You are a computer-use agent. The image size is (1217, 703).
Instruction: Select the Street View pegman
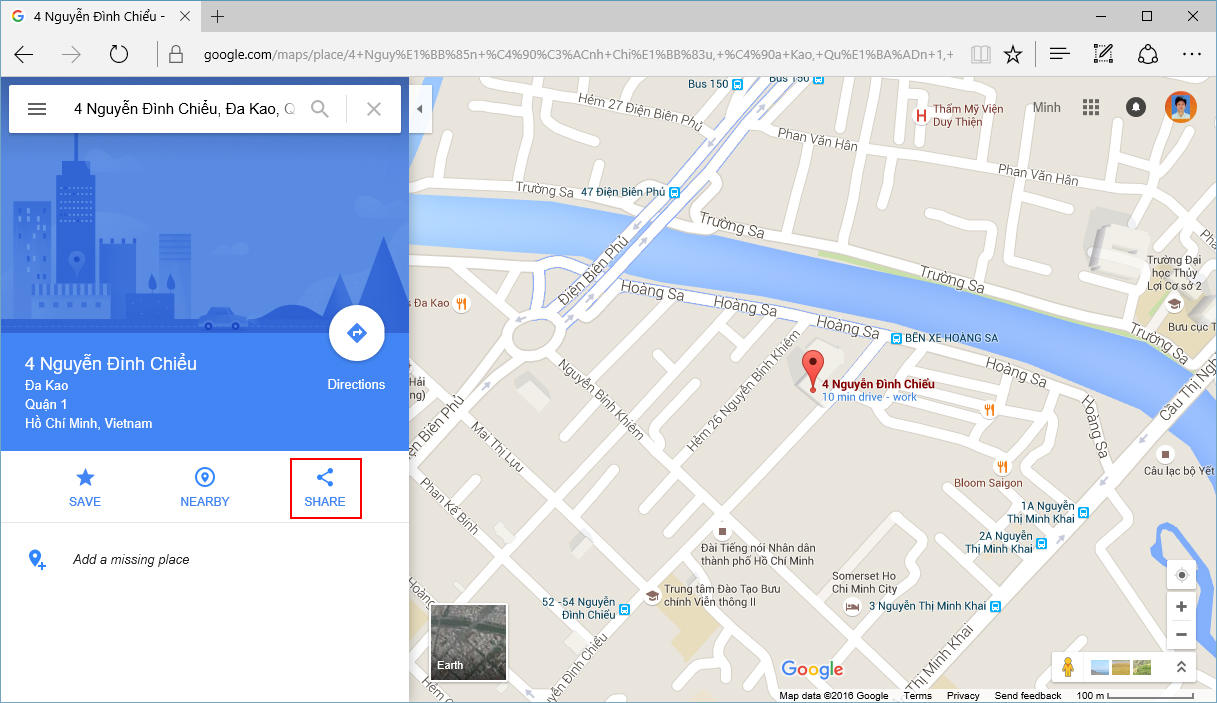pyautogui.click(x=1068, y=667)
